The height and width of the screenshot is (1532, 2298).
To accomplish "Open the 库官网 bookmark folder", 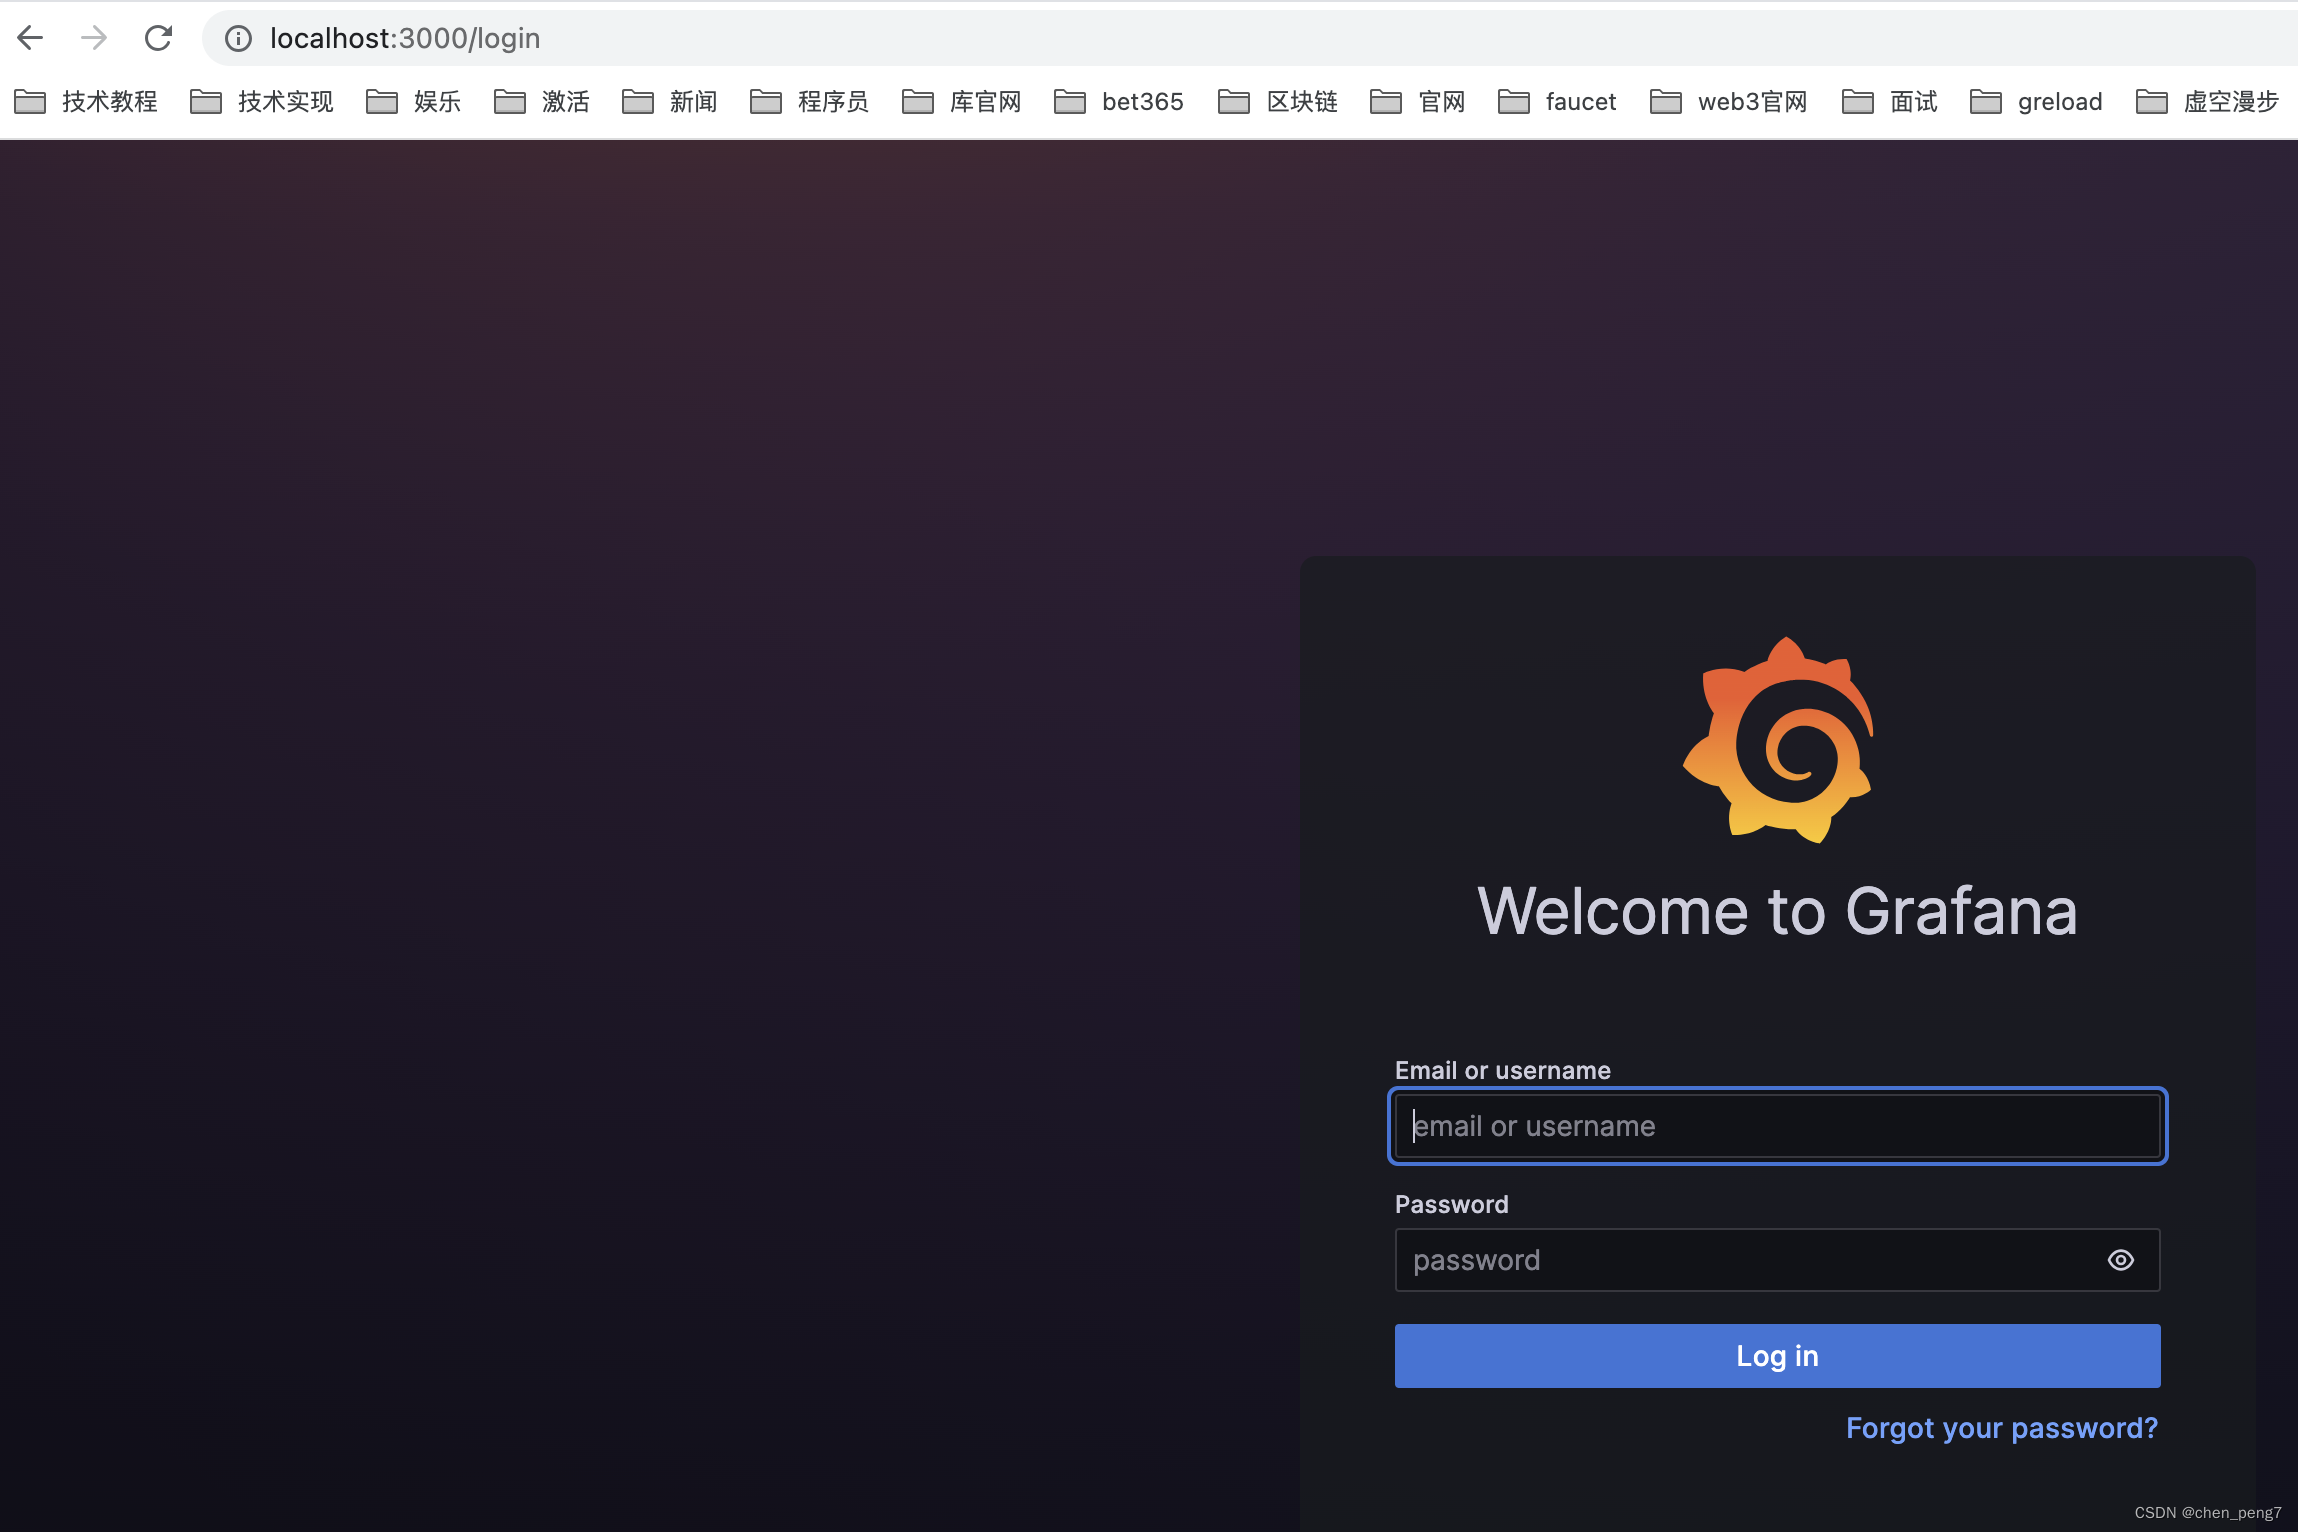I will [962, 102].
